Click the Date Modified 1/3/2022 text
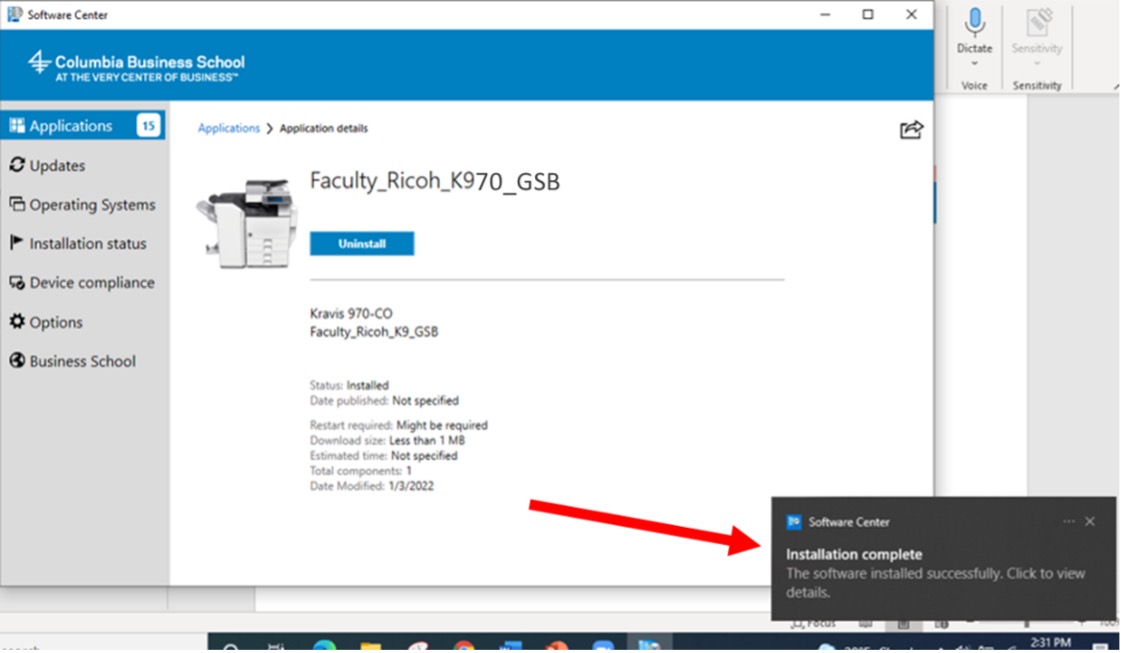The height and width of the screenshot is (653, 1124). point(371,486)
